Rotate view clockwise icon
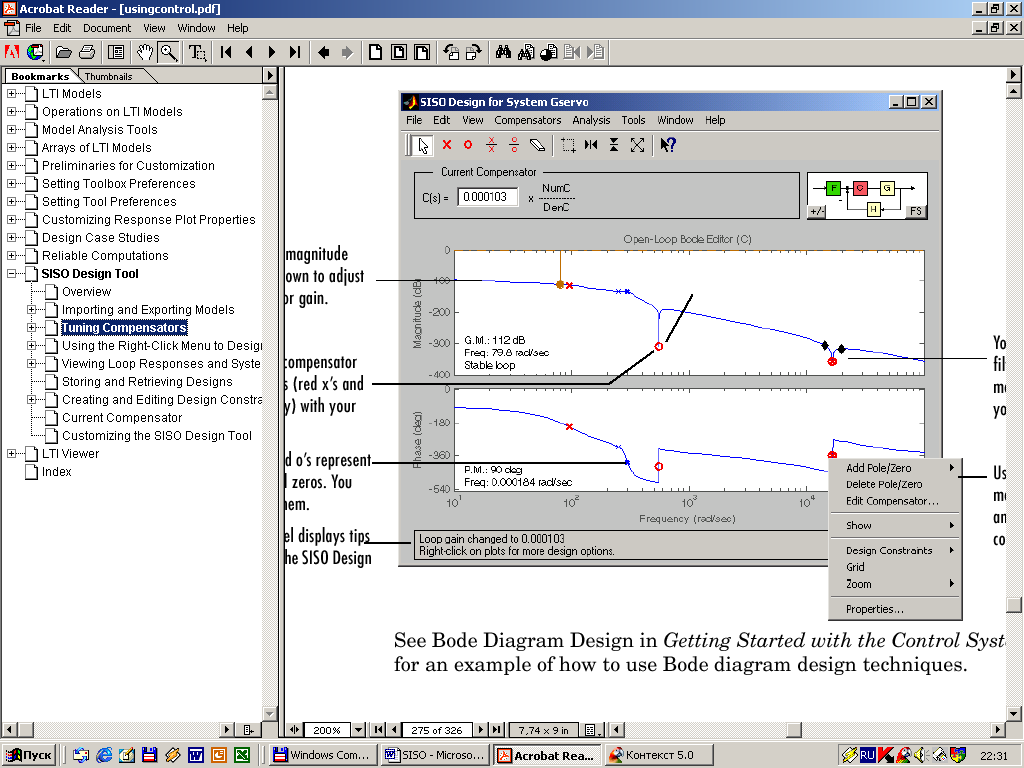This screenshot has width=1024, height=768. (x=473, y=52)
